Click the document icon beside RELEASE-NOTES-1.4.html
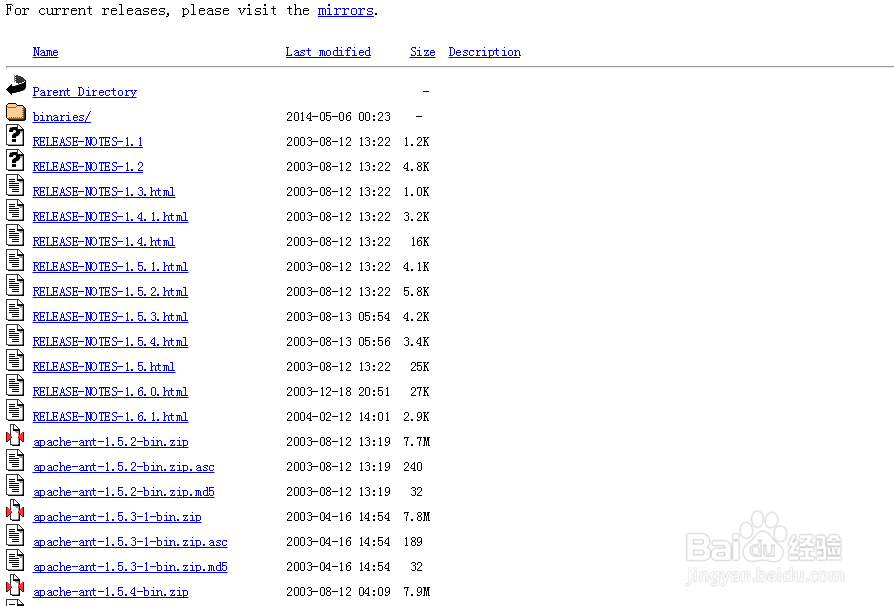894x606 pixels. pyautogui.click(x=15, y=235)
